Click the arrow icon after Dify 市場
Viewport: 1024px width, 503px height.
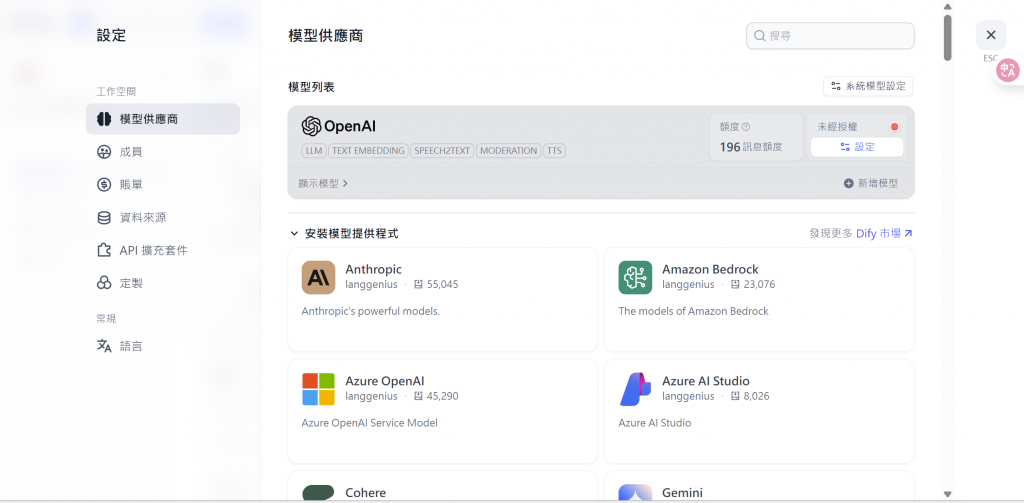pos(908,233)
